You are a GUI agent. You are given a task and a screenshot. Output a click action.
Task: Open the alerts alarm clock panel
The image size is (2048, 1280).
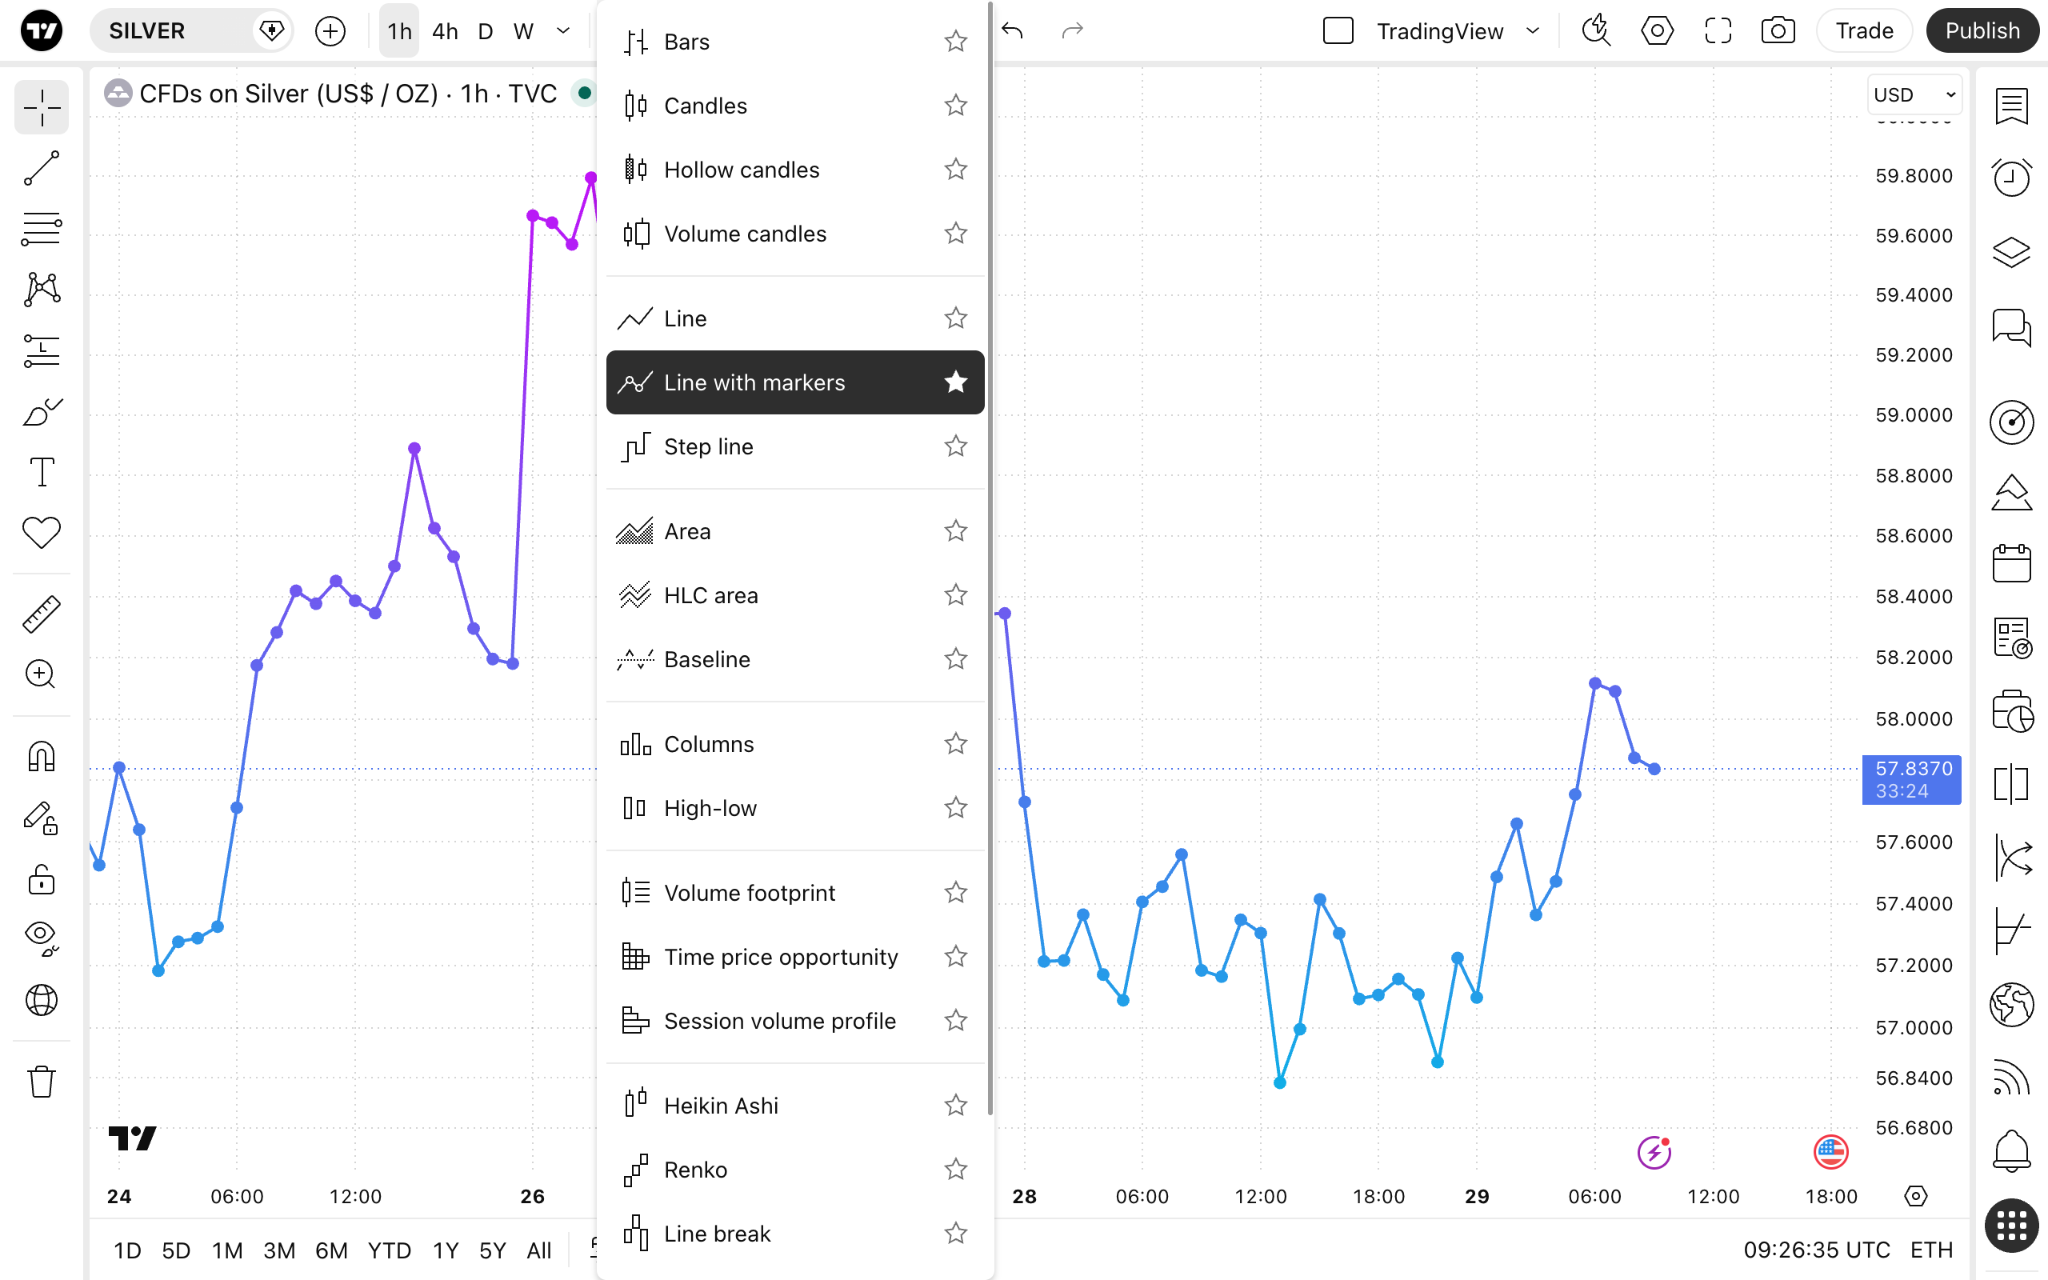[2011, 178]
